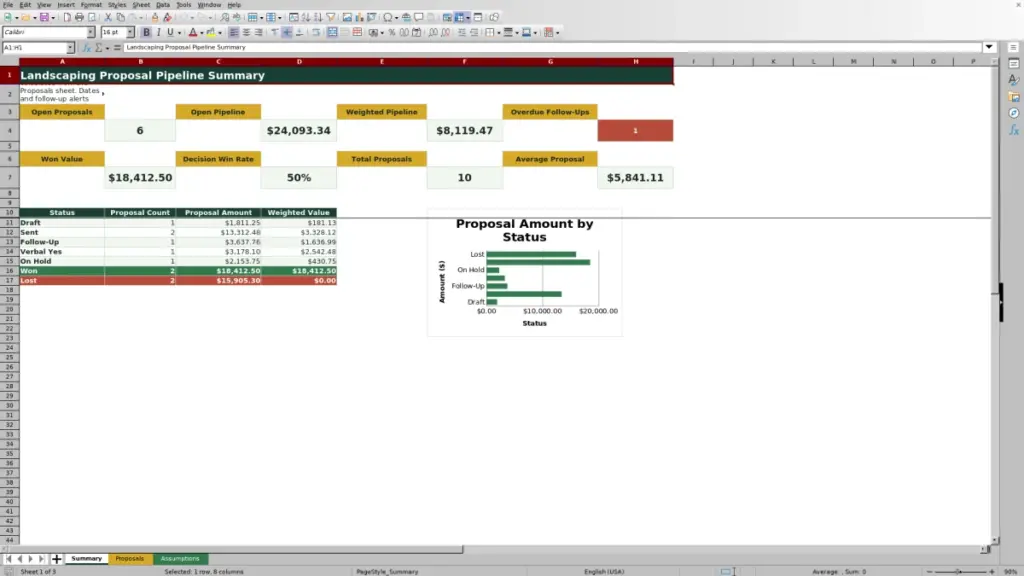
Task: Click the Cut scissors icon
Action: tap(108, 17)
